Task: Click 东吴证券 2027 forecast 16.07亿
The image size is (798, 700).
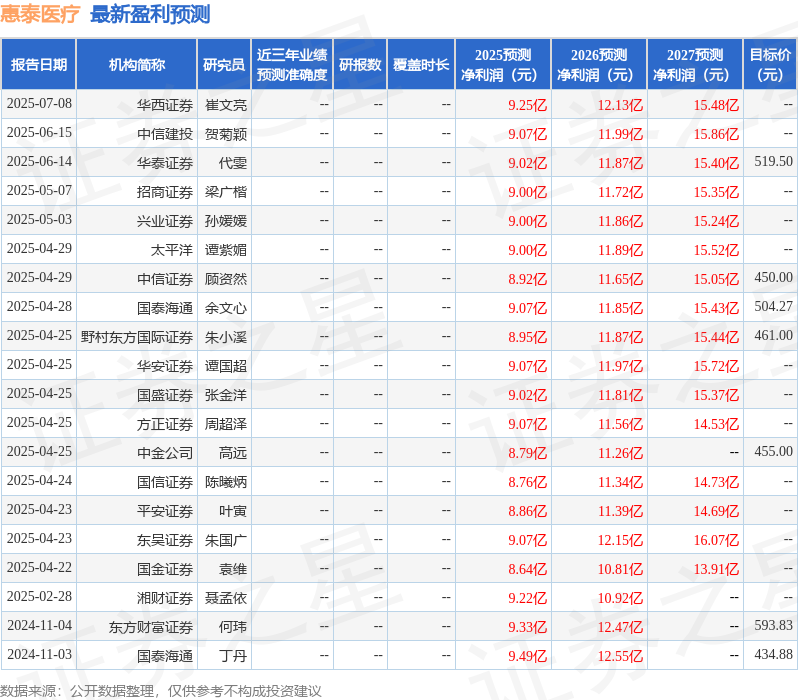Action: click(716, 540)
